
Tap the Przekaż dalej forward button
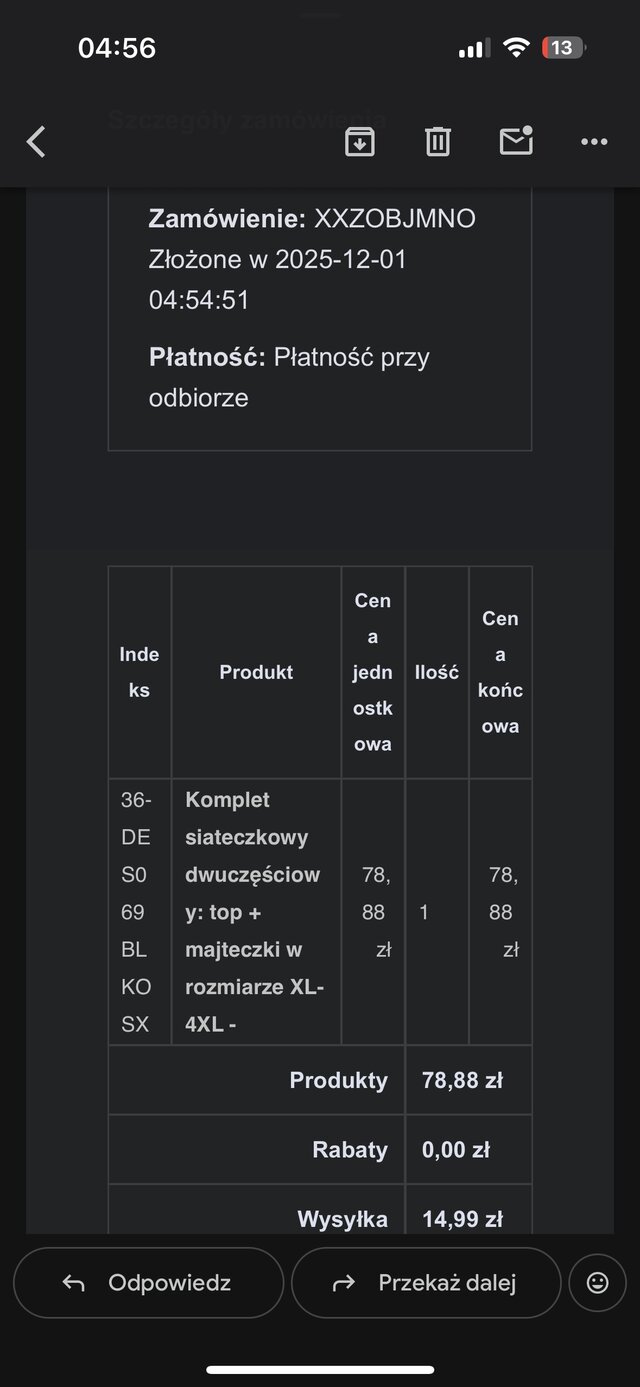[425, 1283]
